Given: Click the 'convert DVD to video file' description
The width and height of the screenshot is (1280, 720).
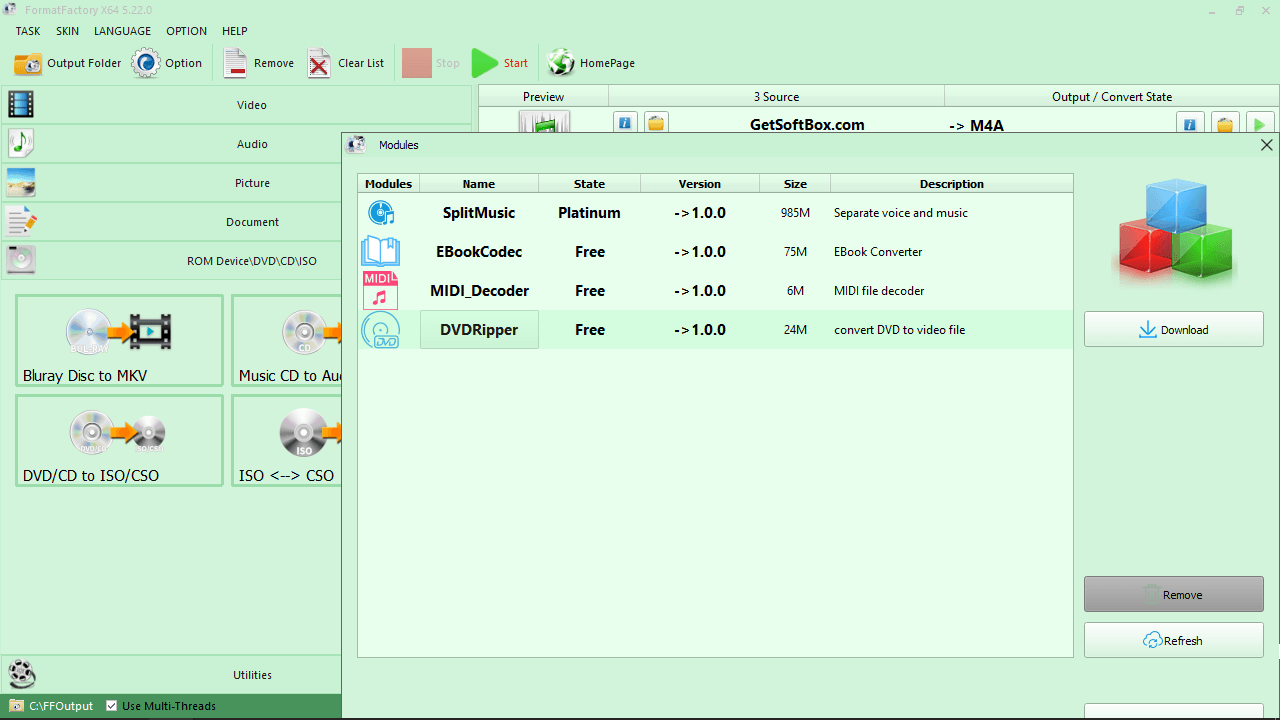Looking at the screenshot, I should pyautogui.click(x=900, y=330).
